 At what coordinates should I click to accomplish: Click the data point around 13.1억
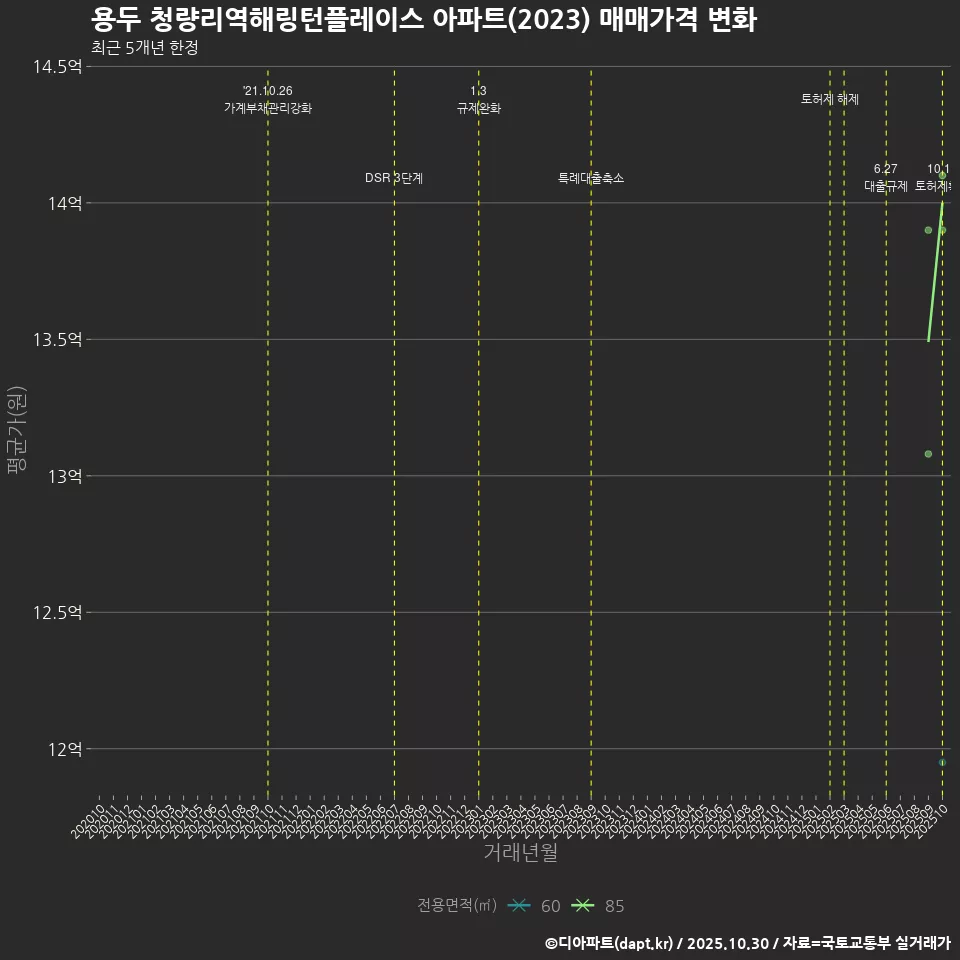click(928, 454)
